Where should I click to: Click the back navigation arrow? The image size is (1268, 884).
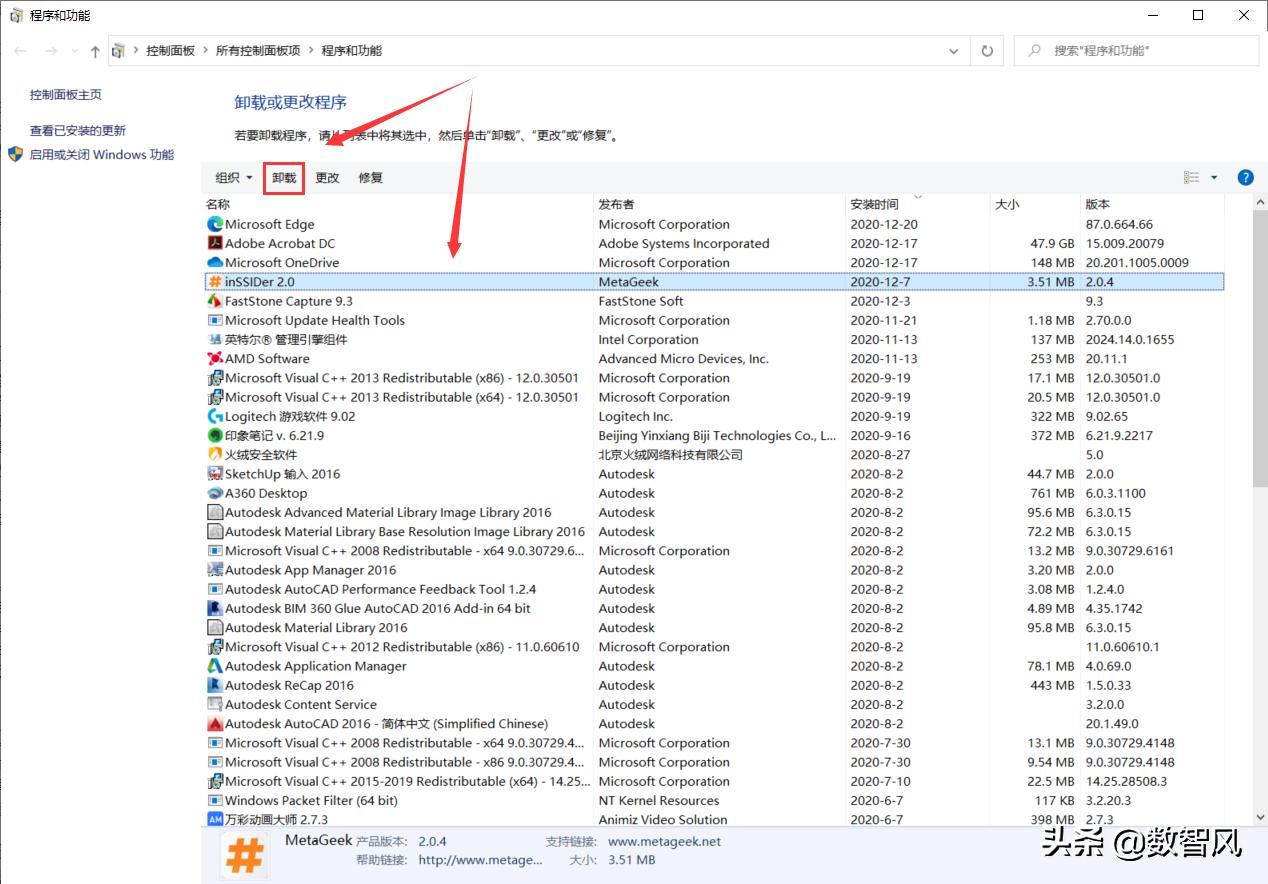point(20,51)
